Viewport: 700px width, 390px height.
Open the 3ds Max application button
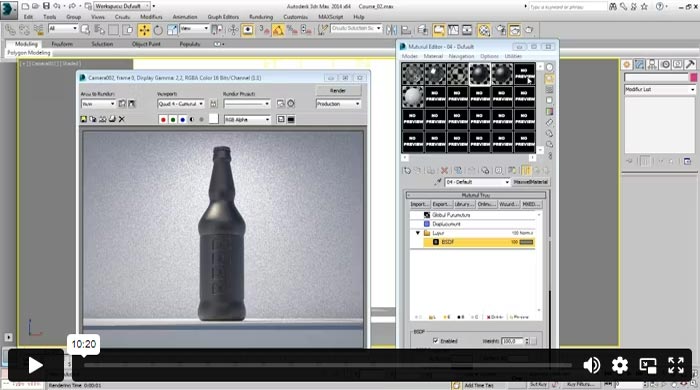(x=8, y=10)
